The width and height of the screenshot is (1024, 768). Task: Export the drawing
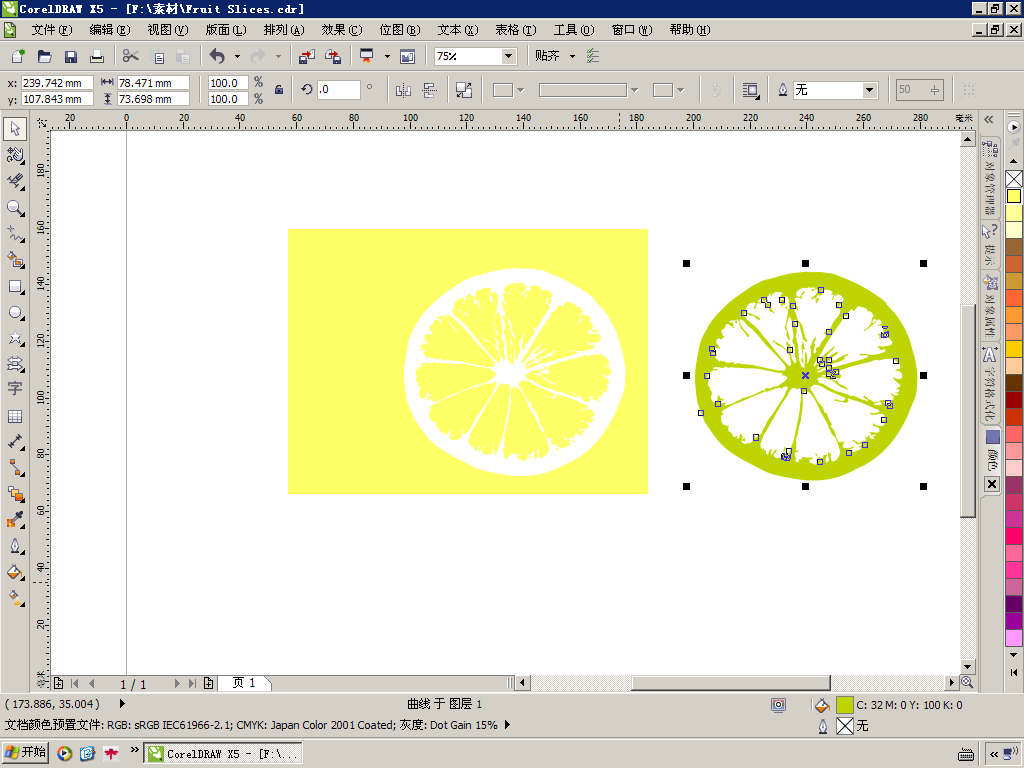point(332,56)
